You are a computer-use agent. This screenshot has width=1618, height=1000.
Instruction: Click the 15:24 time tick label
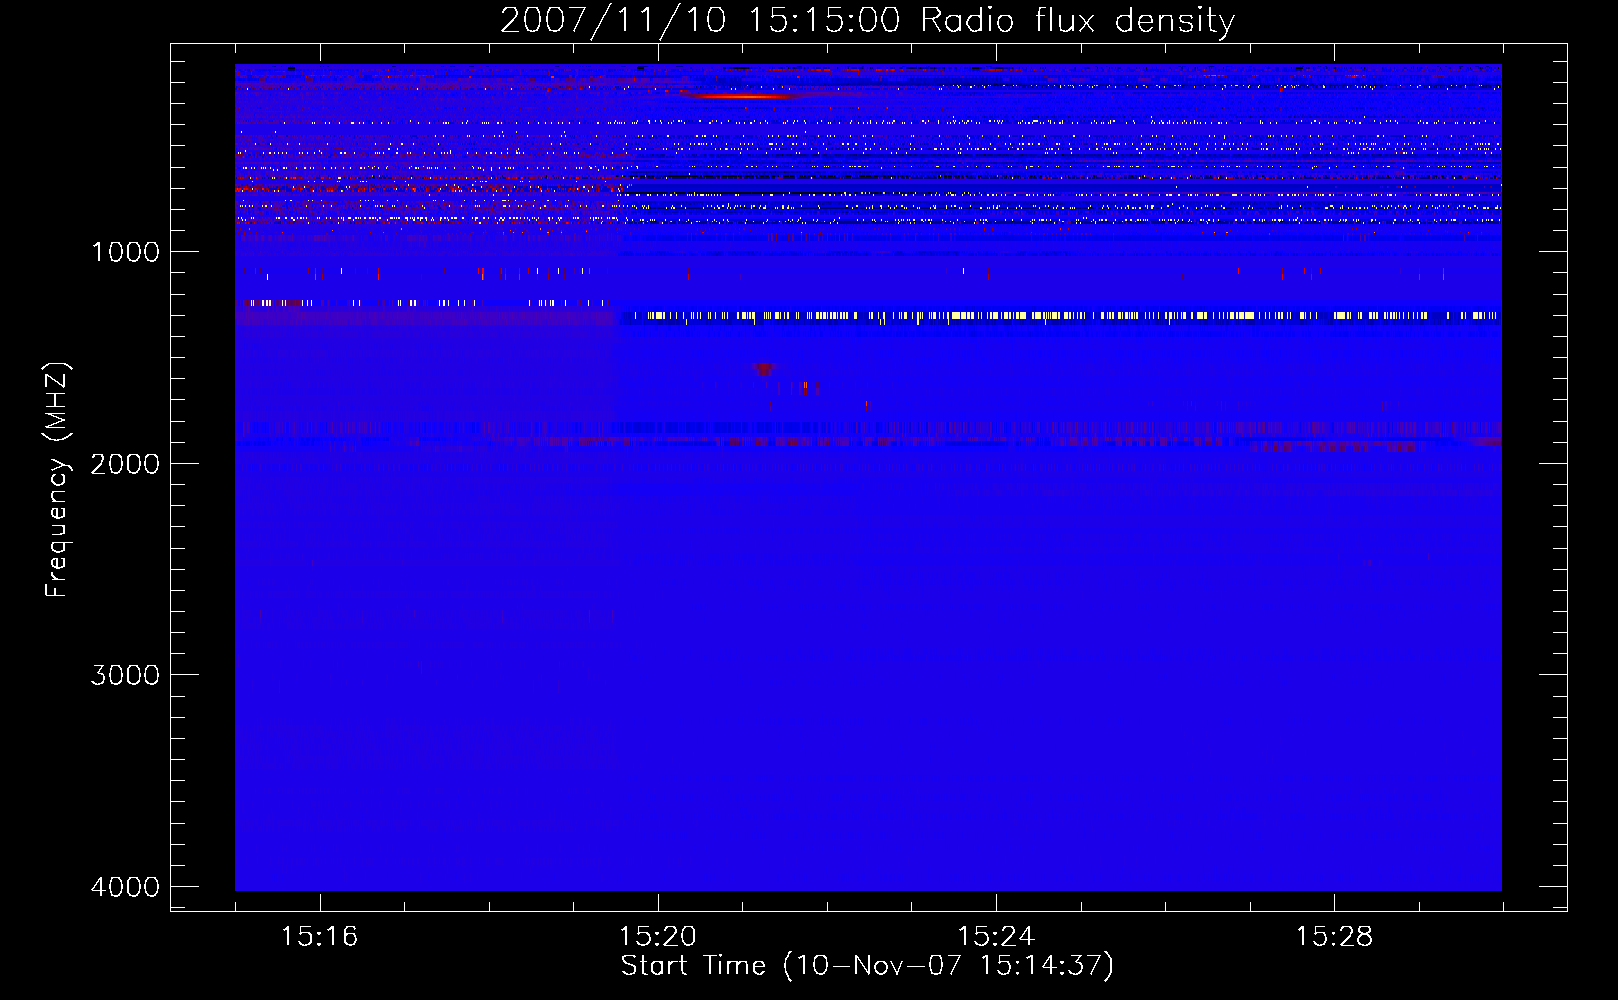coord(996,937)
